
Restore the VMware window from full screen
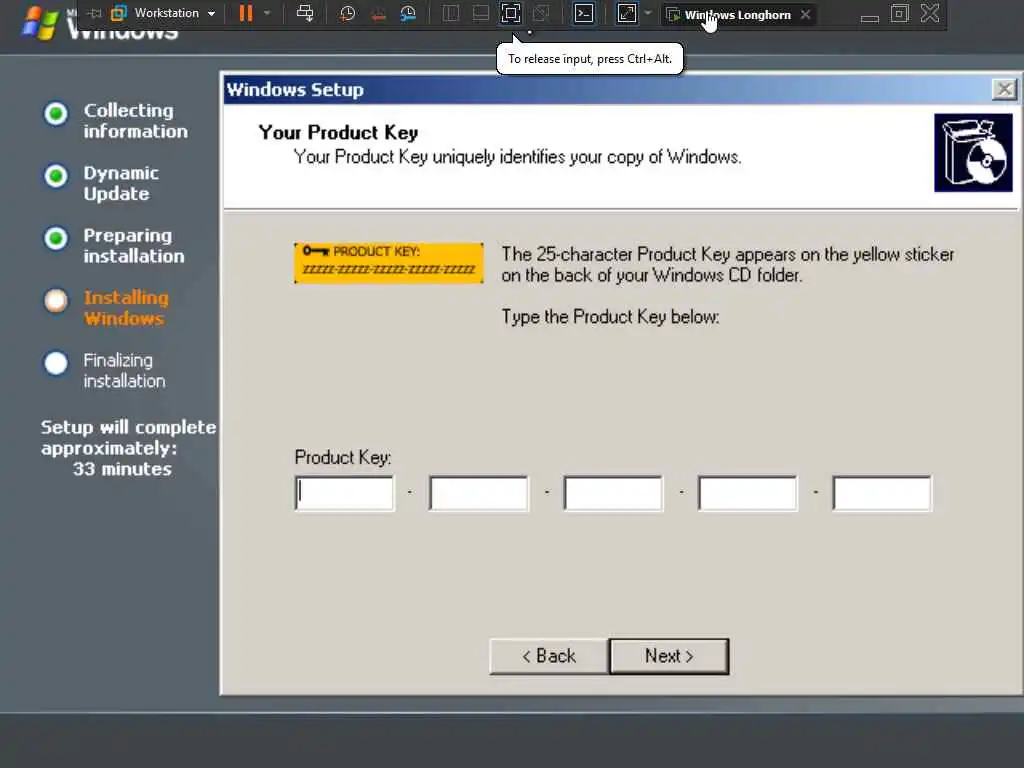pyautogui.click(x=900, y=13)
